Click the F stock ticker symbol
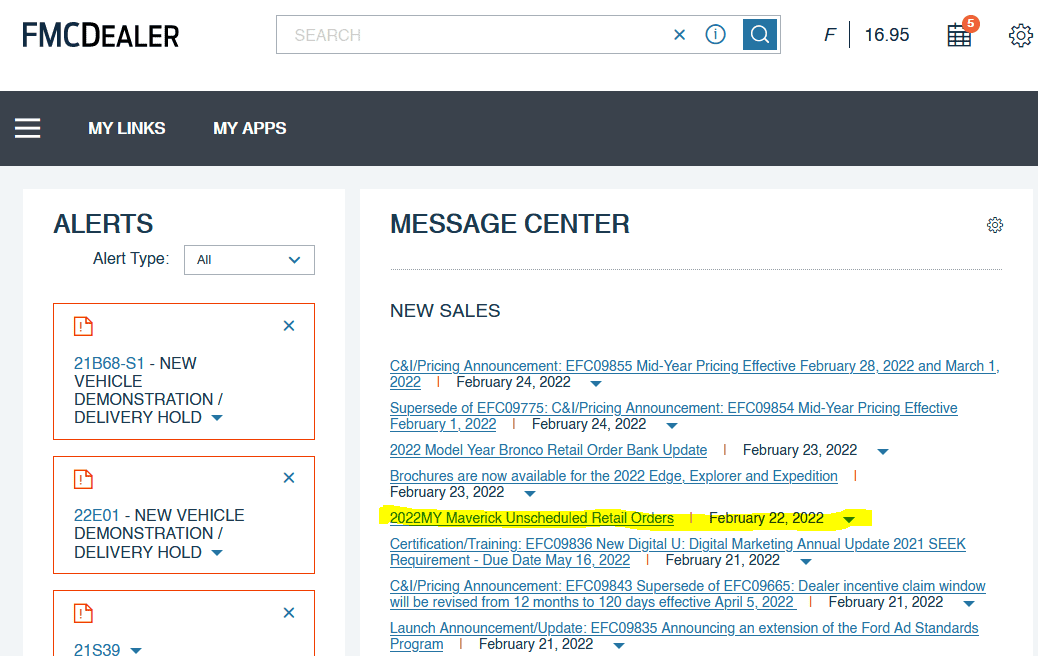The height and width of the screenshot is (656, 1038). 829,34
